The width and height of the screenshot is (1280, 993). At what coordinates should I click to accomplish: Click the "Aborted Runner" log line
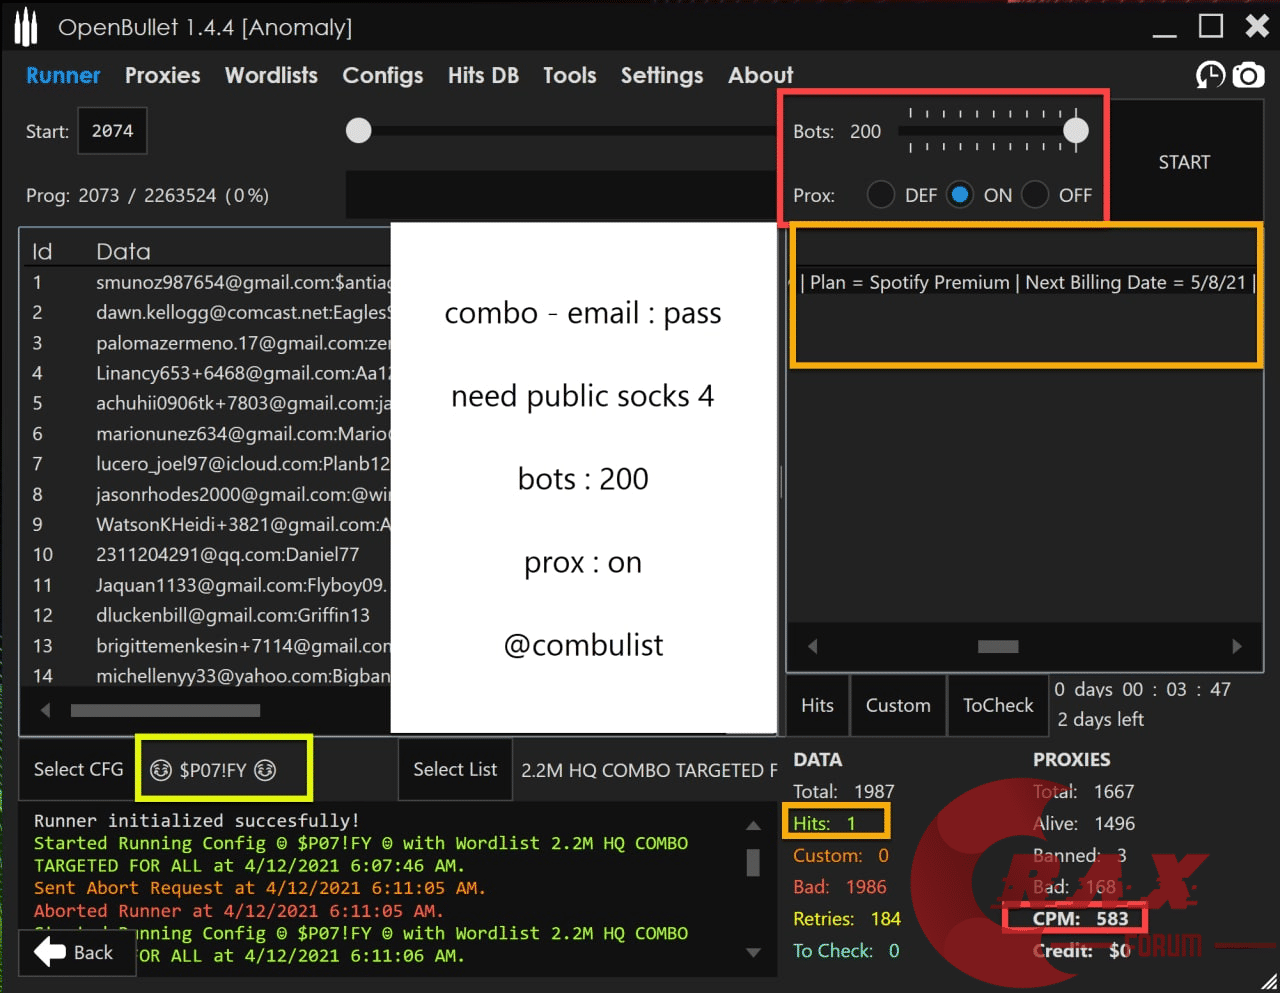tap(239, 911)
